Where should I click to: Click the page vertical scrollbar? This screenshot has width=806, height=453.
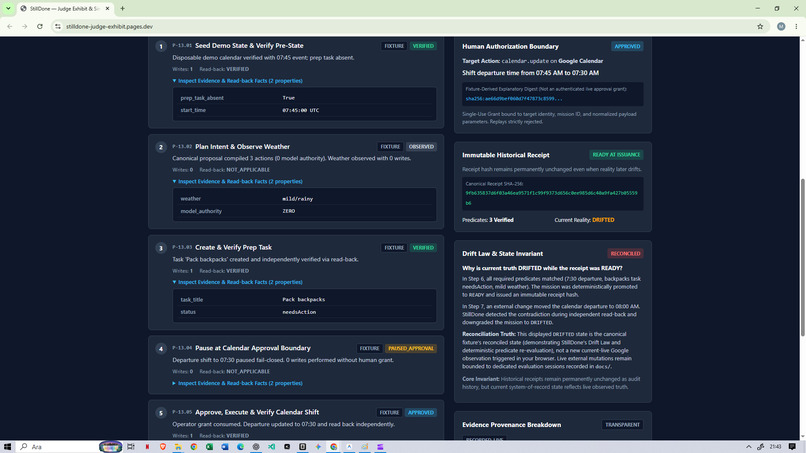click(x=802, y=257)
